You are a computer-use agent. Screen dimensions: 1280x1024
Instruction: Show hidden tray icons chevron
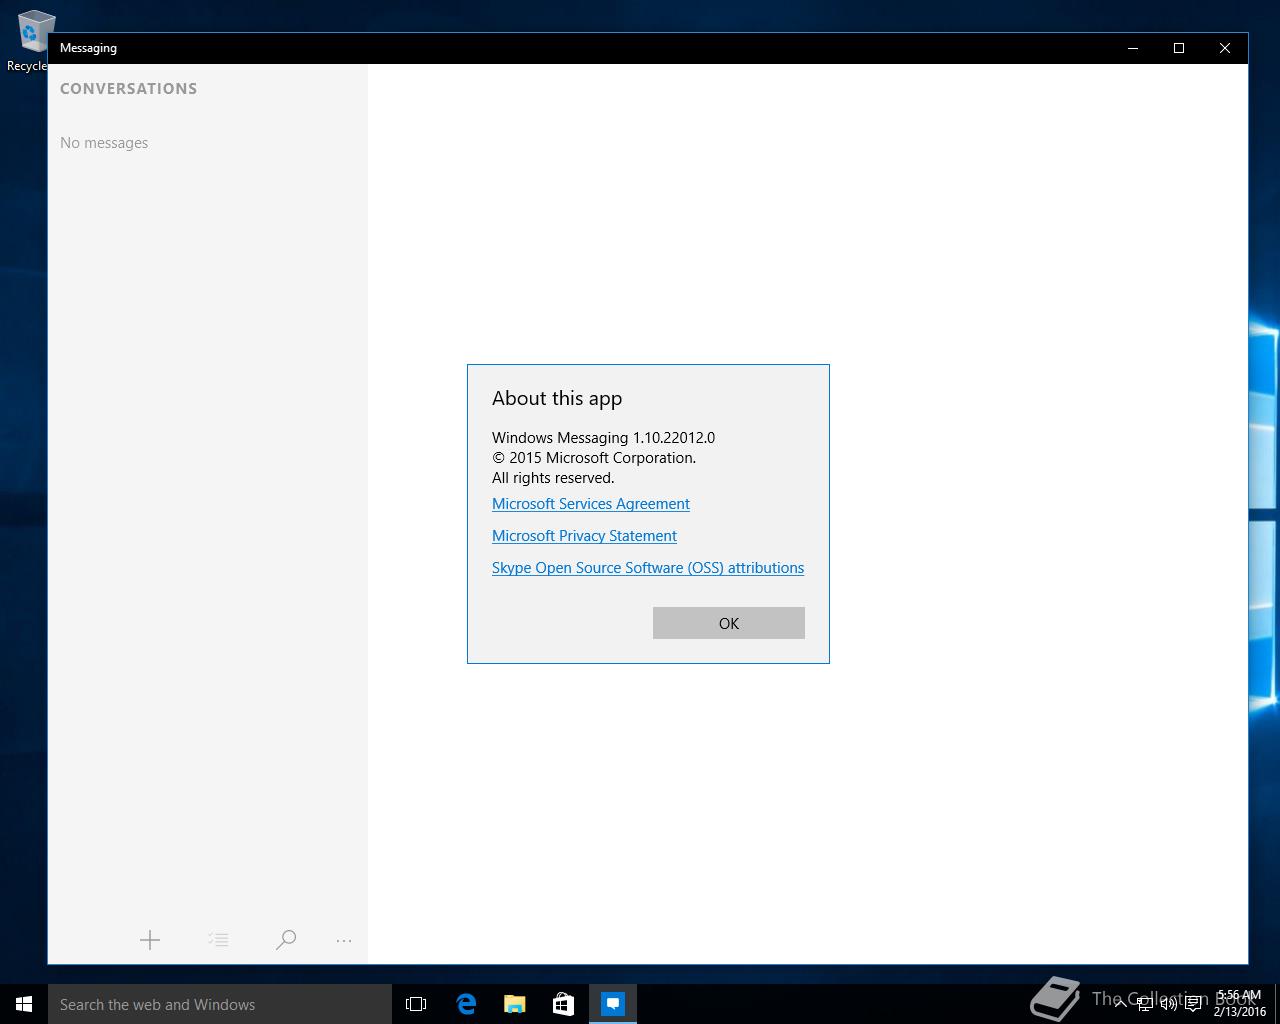click(1120, 1004)
